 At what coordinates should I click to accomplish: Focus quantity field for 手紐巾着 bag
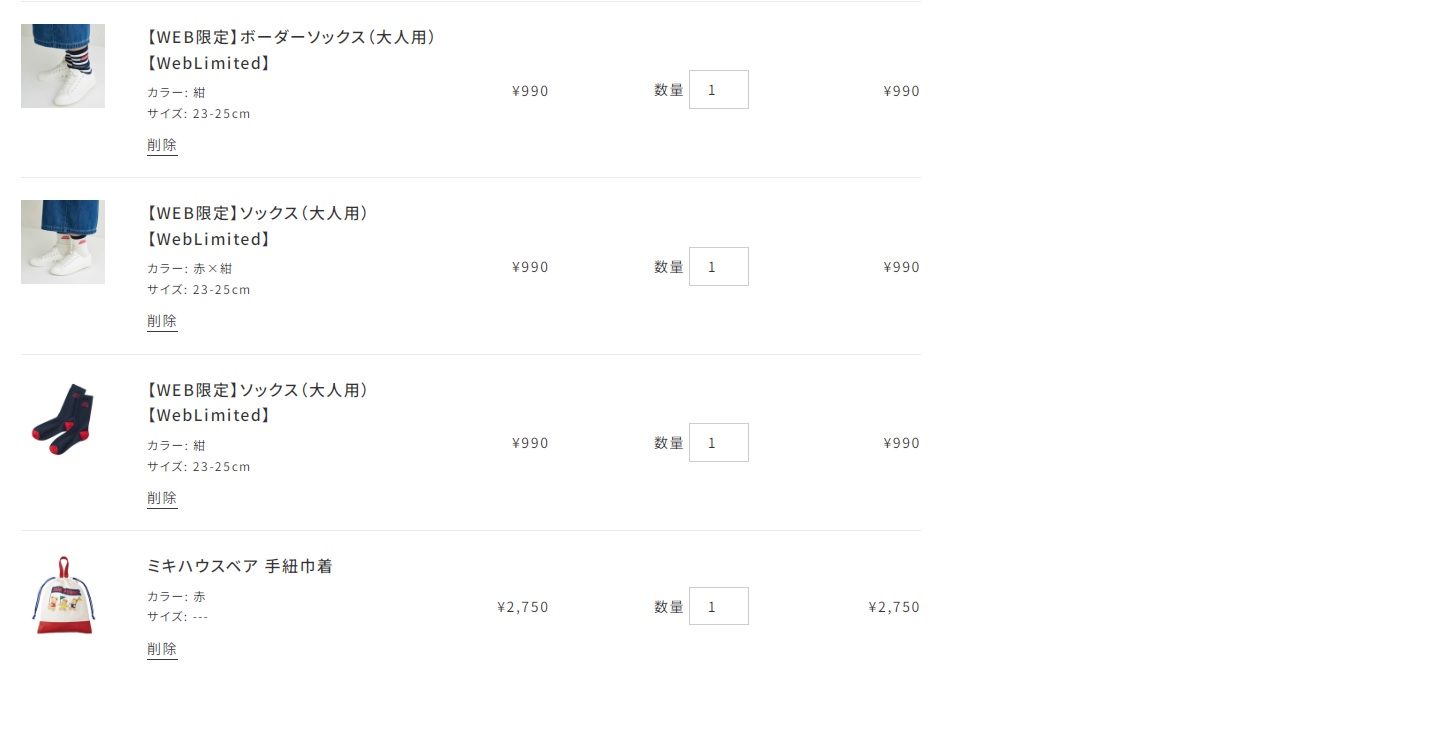[719, 606]
